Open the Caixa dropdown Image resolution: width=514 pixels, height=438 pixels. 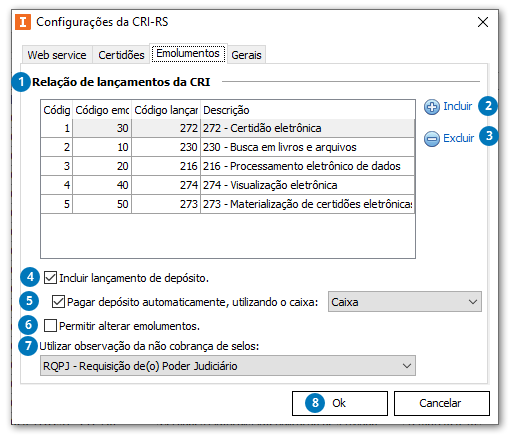[x=405, y=302]
